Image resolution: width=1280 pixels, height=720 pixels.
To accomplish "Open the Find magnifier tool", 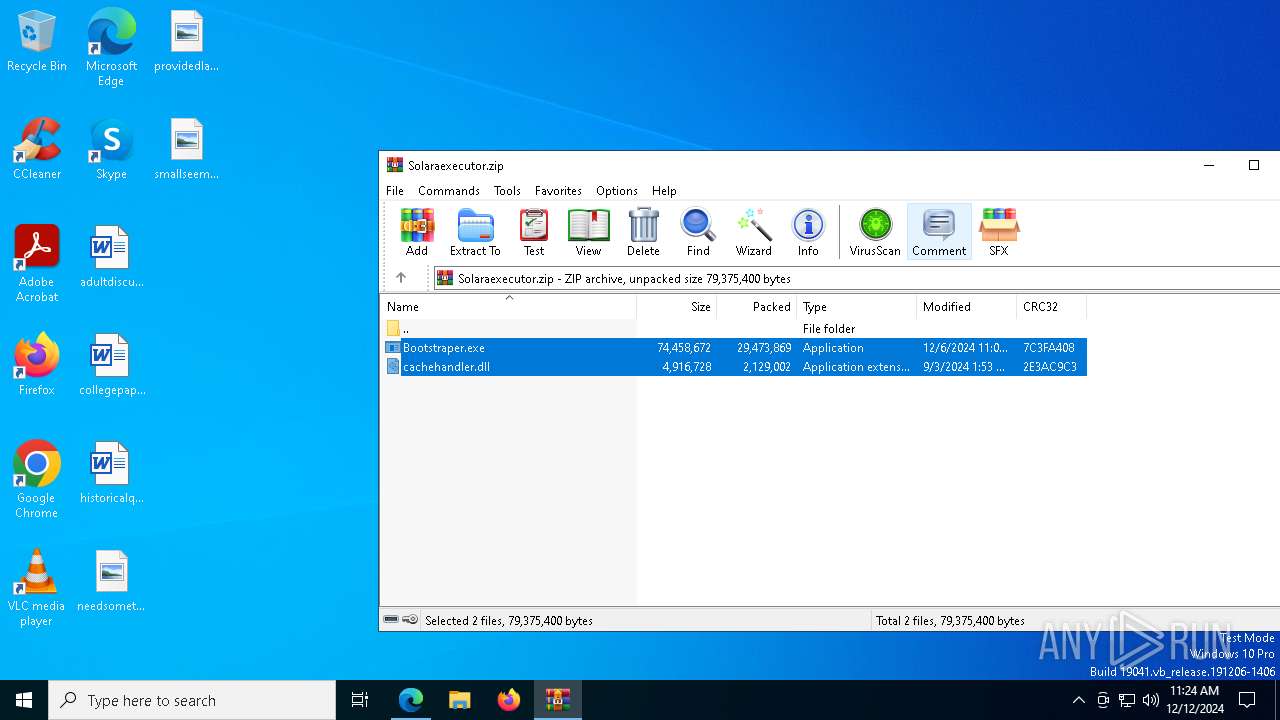I will (x=698, y=232).
